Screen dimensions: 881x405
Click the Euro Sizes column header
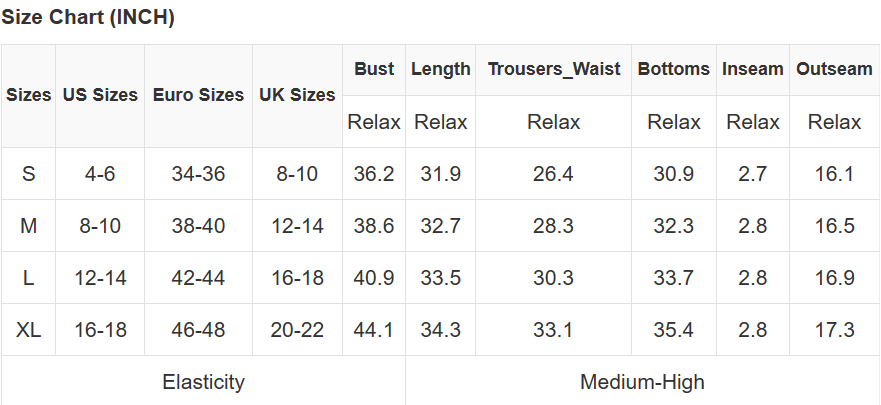[x=198, y=95]
